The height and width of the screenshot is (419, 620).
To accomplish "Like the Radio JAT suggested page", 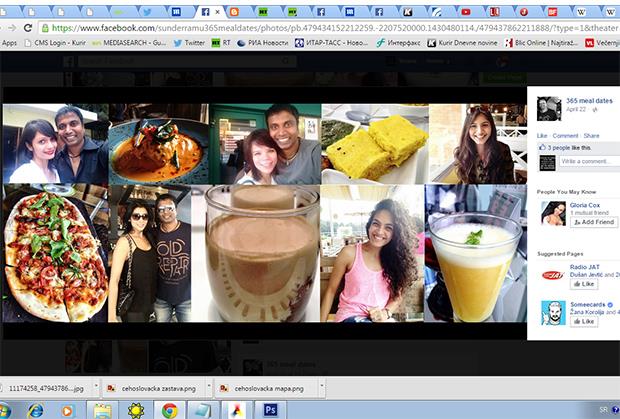I will tap(581, 284).
